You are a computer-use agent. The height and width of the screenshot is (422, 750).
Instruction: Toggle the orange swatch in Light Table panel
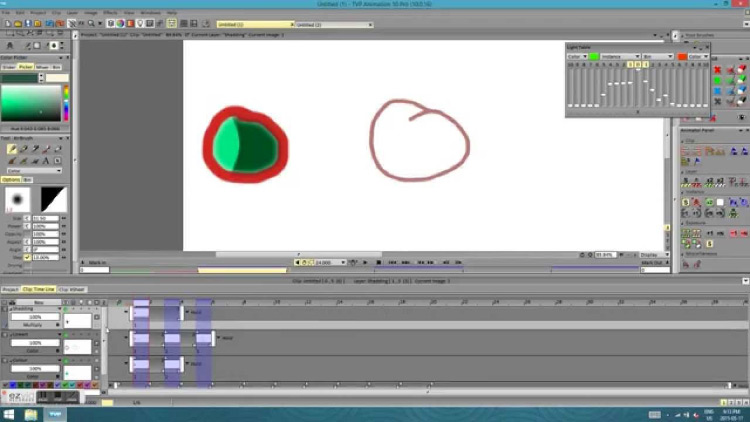tap(682, 56)
